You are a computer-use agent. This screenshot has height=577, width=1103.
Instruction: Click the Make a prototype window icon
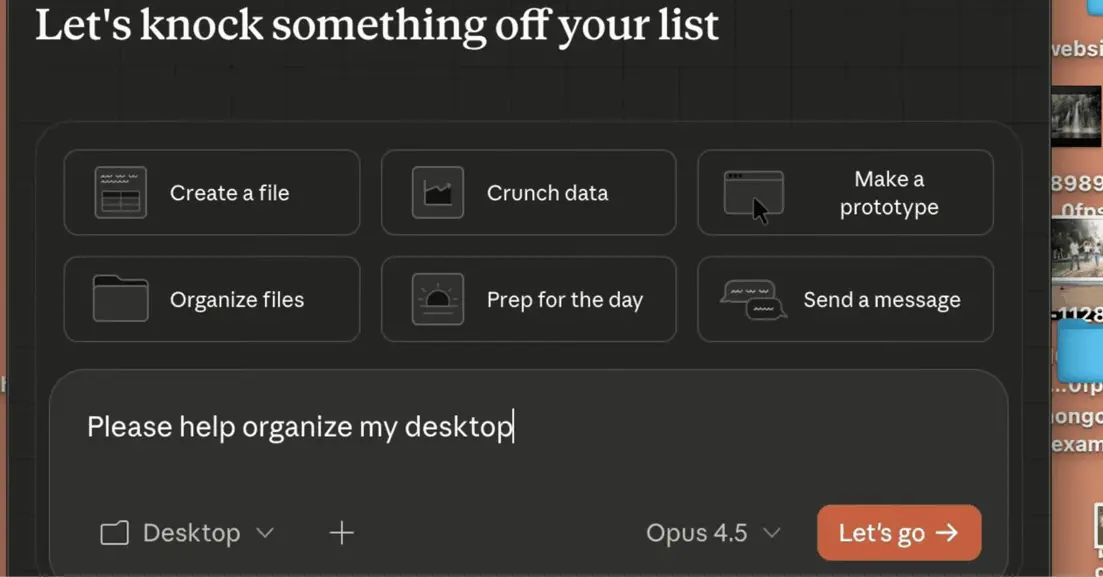point(753,193)
